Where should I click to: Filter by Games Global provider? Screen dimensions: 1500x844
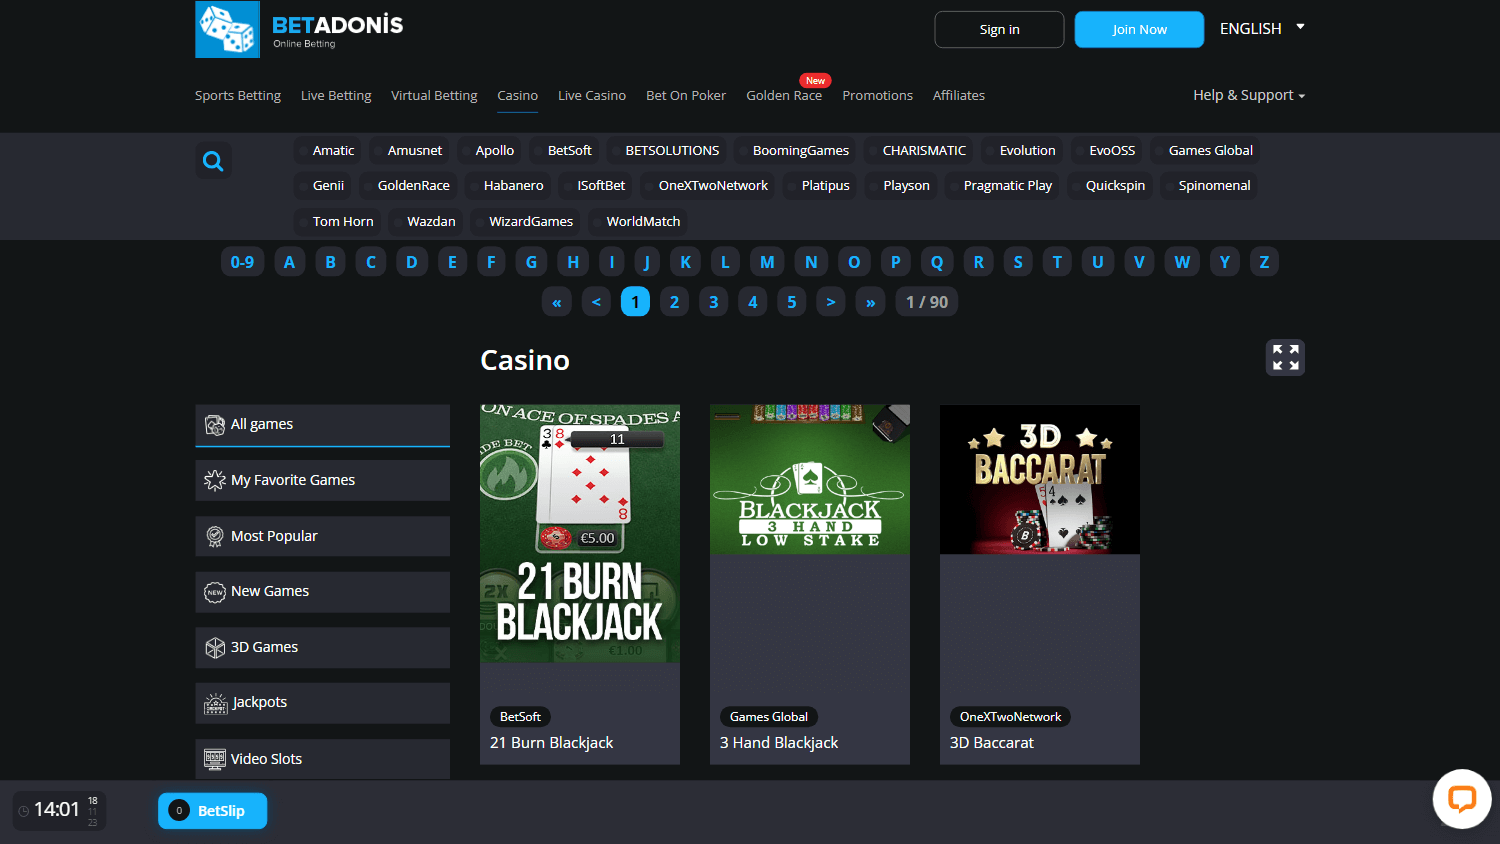[1205, 151]
